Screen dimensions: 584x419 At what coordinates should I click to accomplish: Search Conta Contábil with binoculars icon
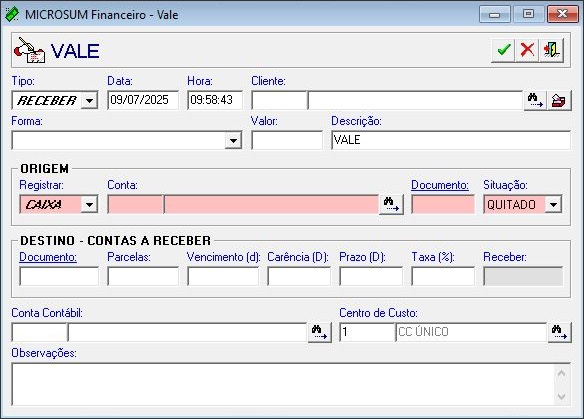pos(320,332)
